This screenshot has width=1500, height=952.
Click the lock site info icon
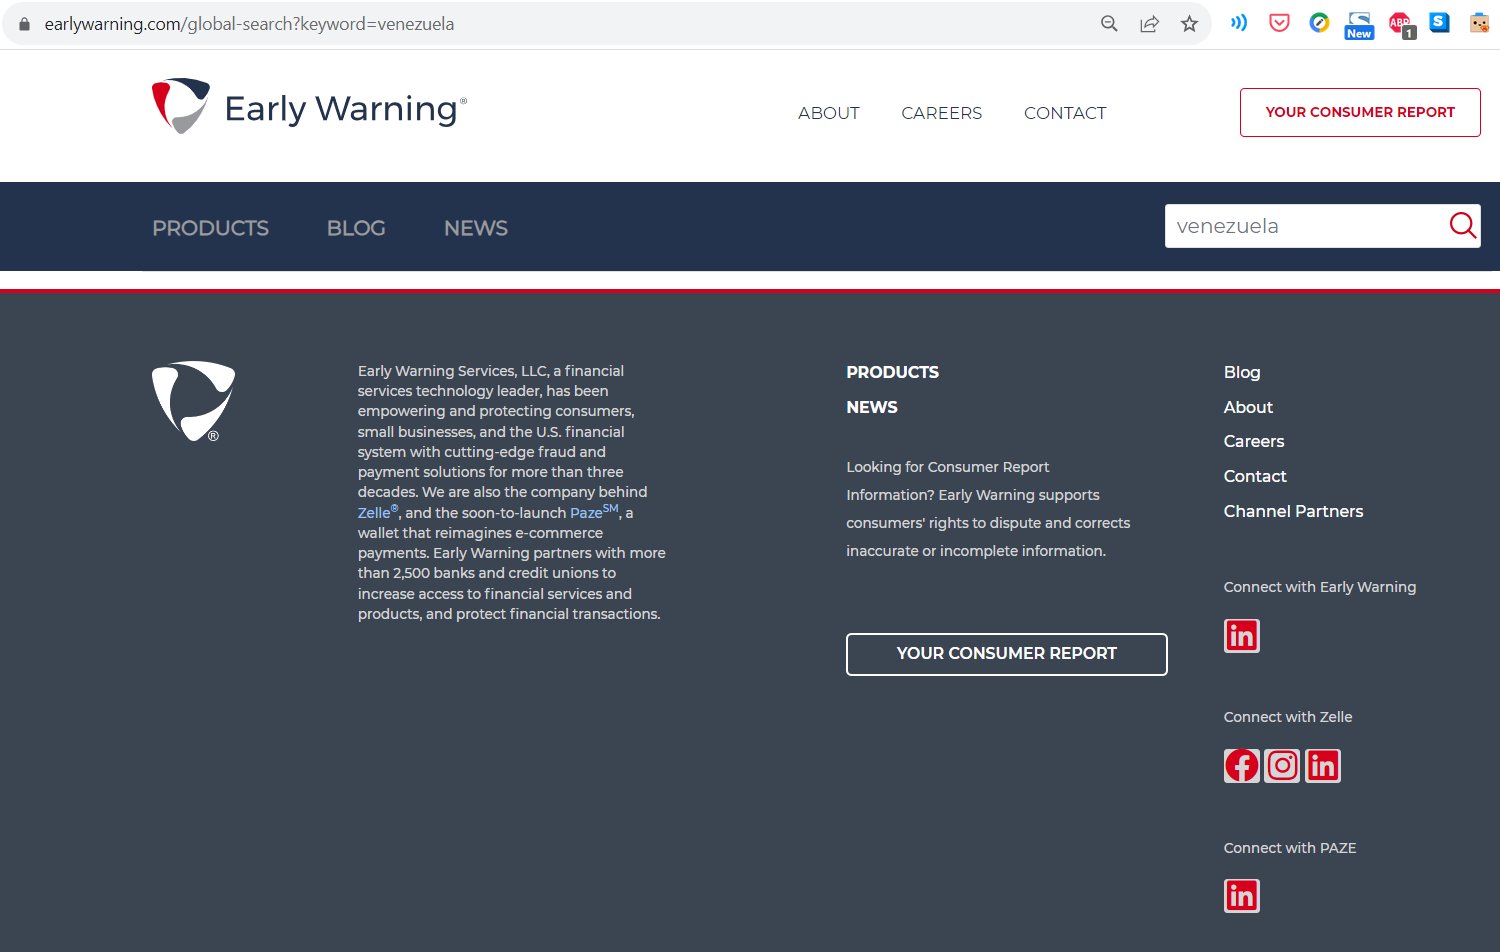point(25,24)
